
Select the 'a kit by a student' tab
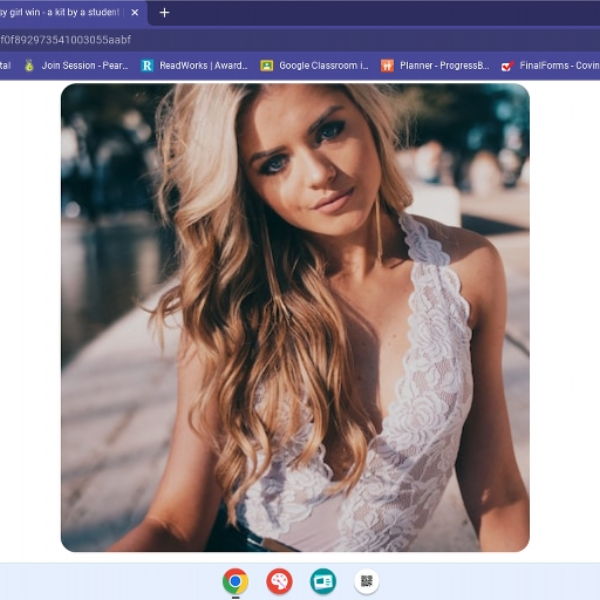pyautogui.click(x=71, y=13)
